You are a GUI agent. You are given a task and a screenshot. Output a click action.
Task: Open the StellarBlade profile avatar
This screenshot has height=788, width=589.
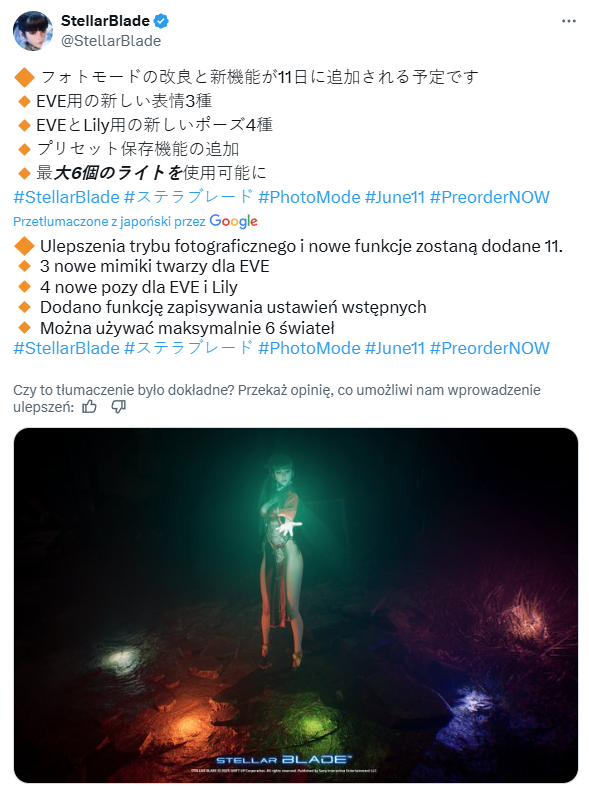pos(33,31)
